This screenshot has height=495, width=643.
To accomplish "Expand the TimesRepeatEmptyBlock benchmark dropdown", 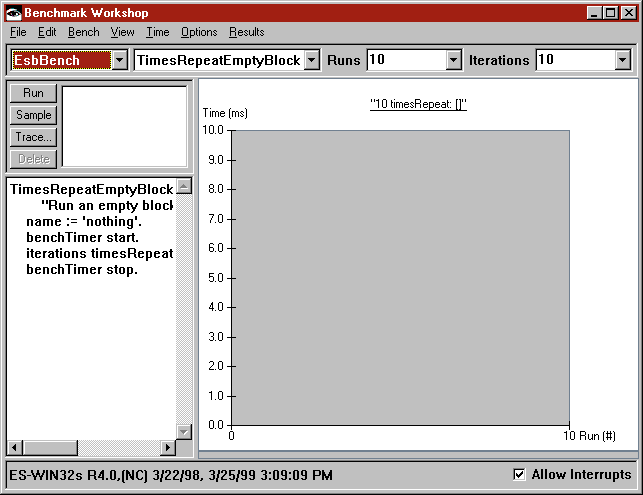I will pyautogui.click(x=311, y=60).
